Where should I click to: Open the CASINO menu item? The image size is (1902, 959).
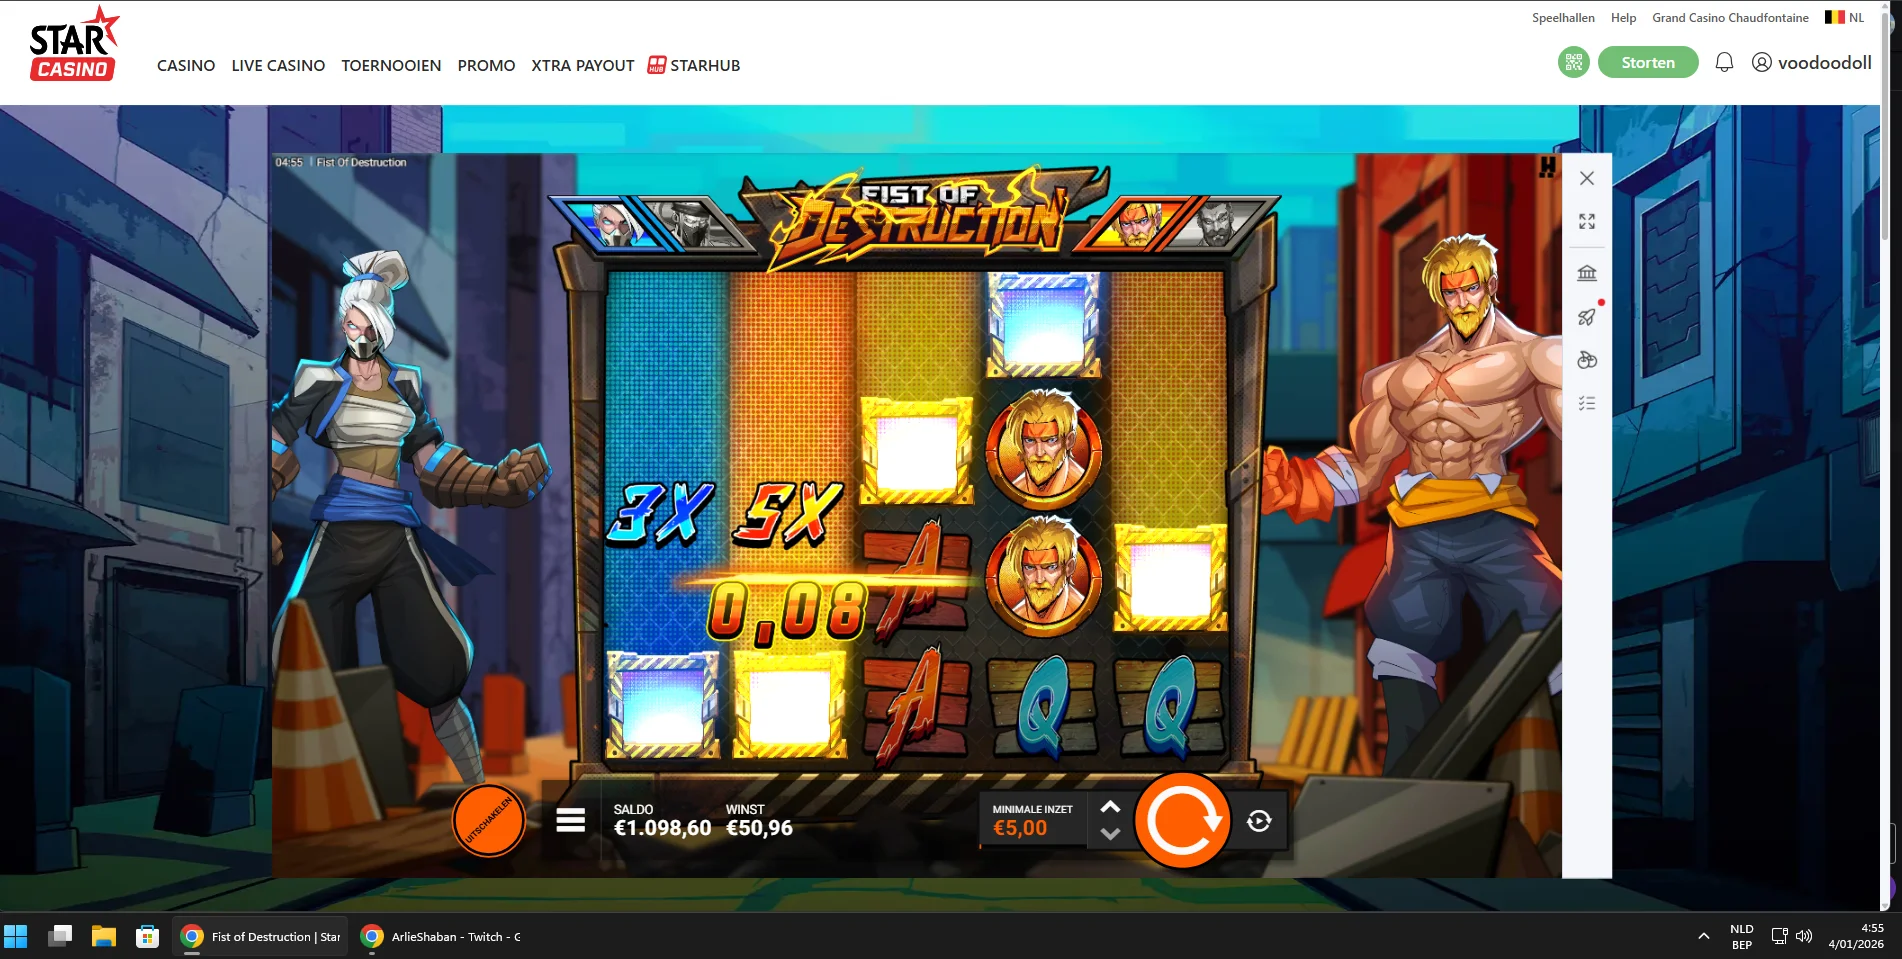(x=186, y=65)
